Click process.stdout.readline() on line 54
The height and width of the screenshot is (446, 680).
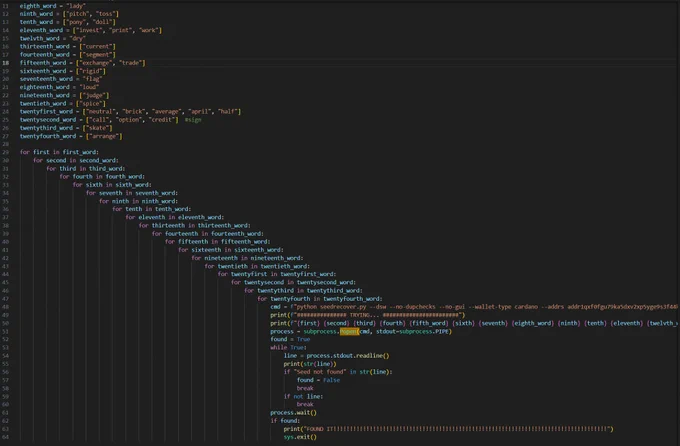(x=348, y=356)
